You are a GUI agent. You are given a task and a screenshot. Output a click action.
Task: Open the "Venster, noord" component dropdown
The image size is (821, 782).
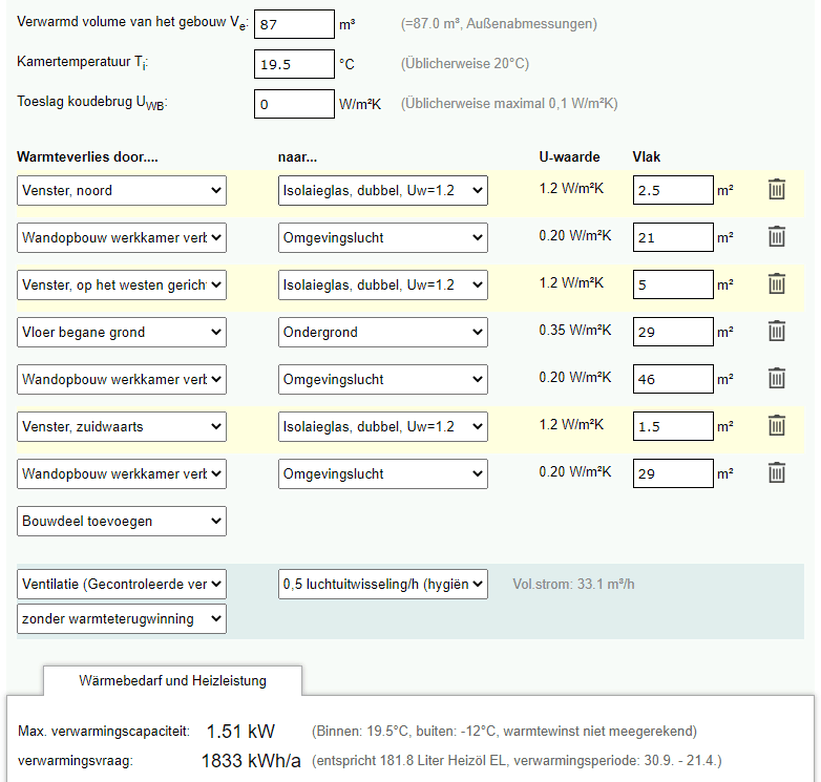[x=121, y=190]
